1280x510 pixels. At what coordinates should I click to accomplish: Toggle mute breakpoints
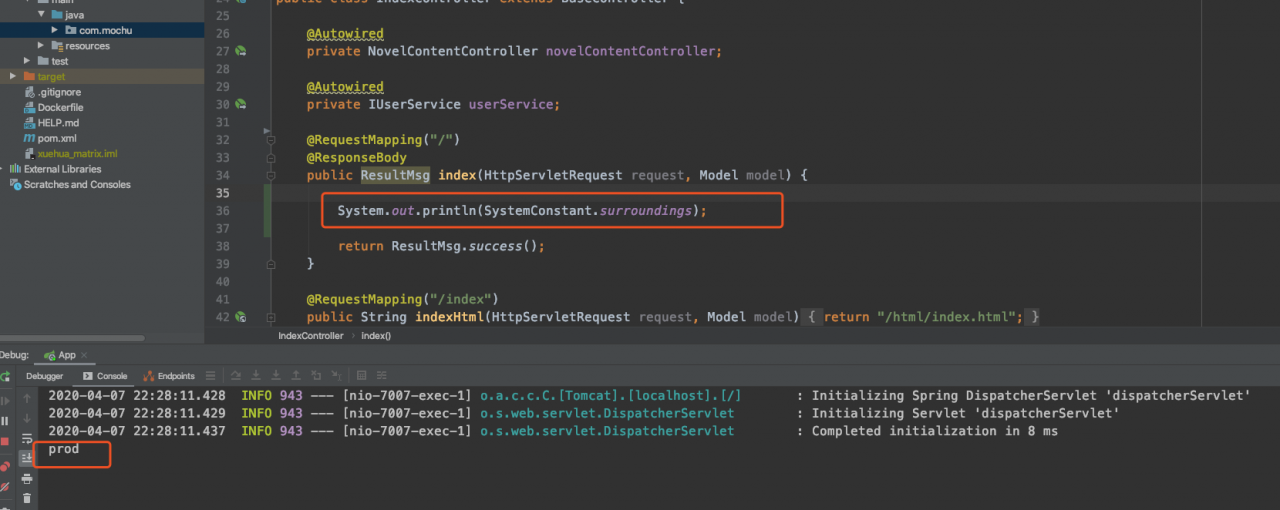(5, 487)
